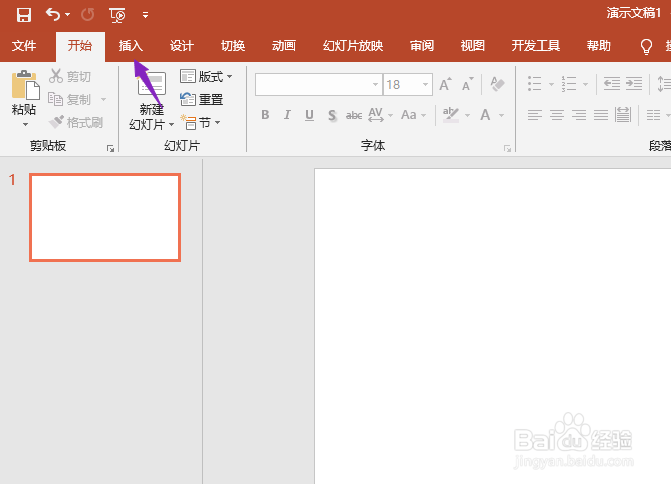This screenshot has width=671, height=484.
Task: Expand the font name dropdown arrow
Action: pyautogui.click(x=375, y=84)
